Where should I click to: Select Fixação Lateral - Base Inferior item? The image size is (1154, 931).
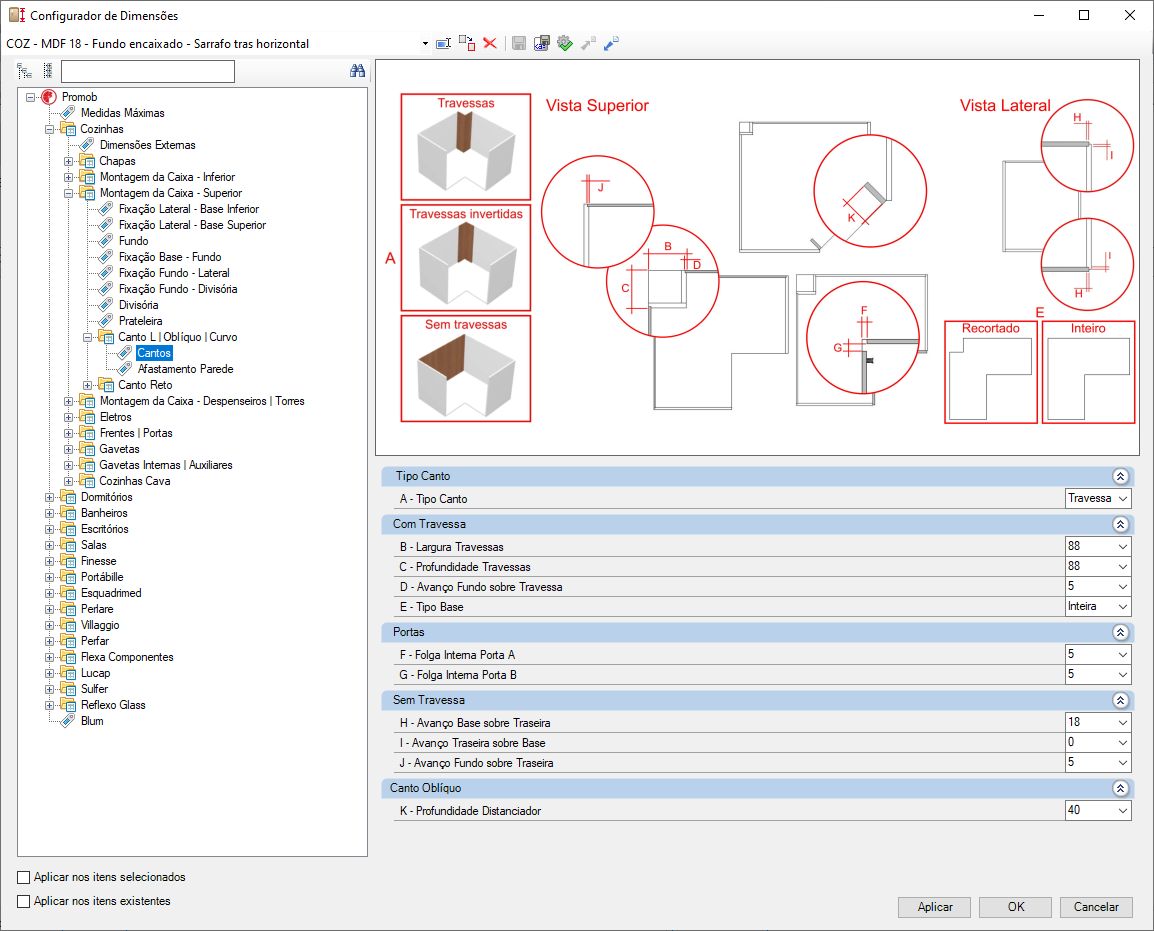coord(189,209)
